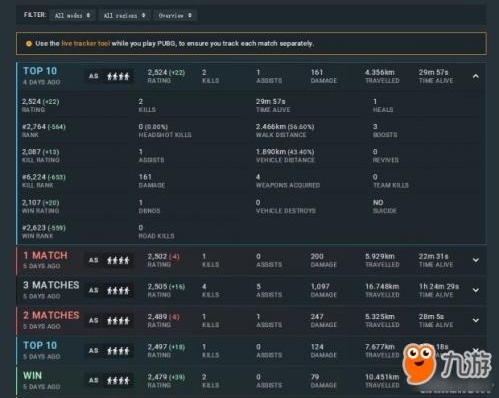This screenshot has width=499, height=398.
Task: Click the orange info icon in the notice banner
Action: [29, 43]
